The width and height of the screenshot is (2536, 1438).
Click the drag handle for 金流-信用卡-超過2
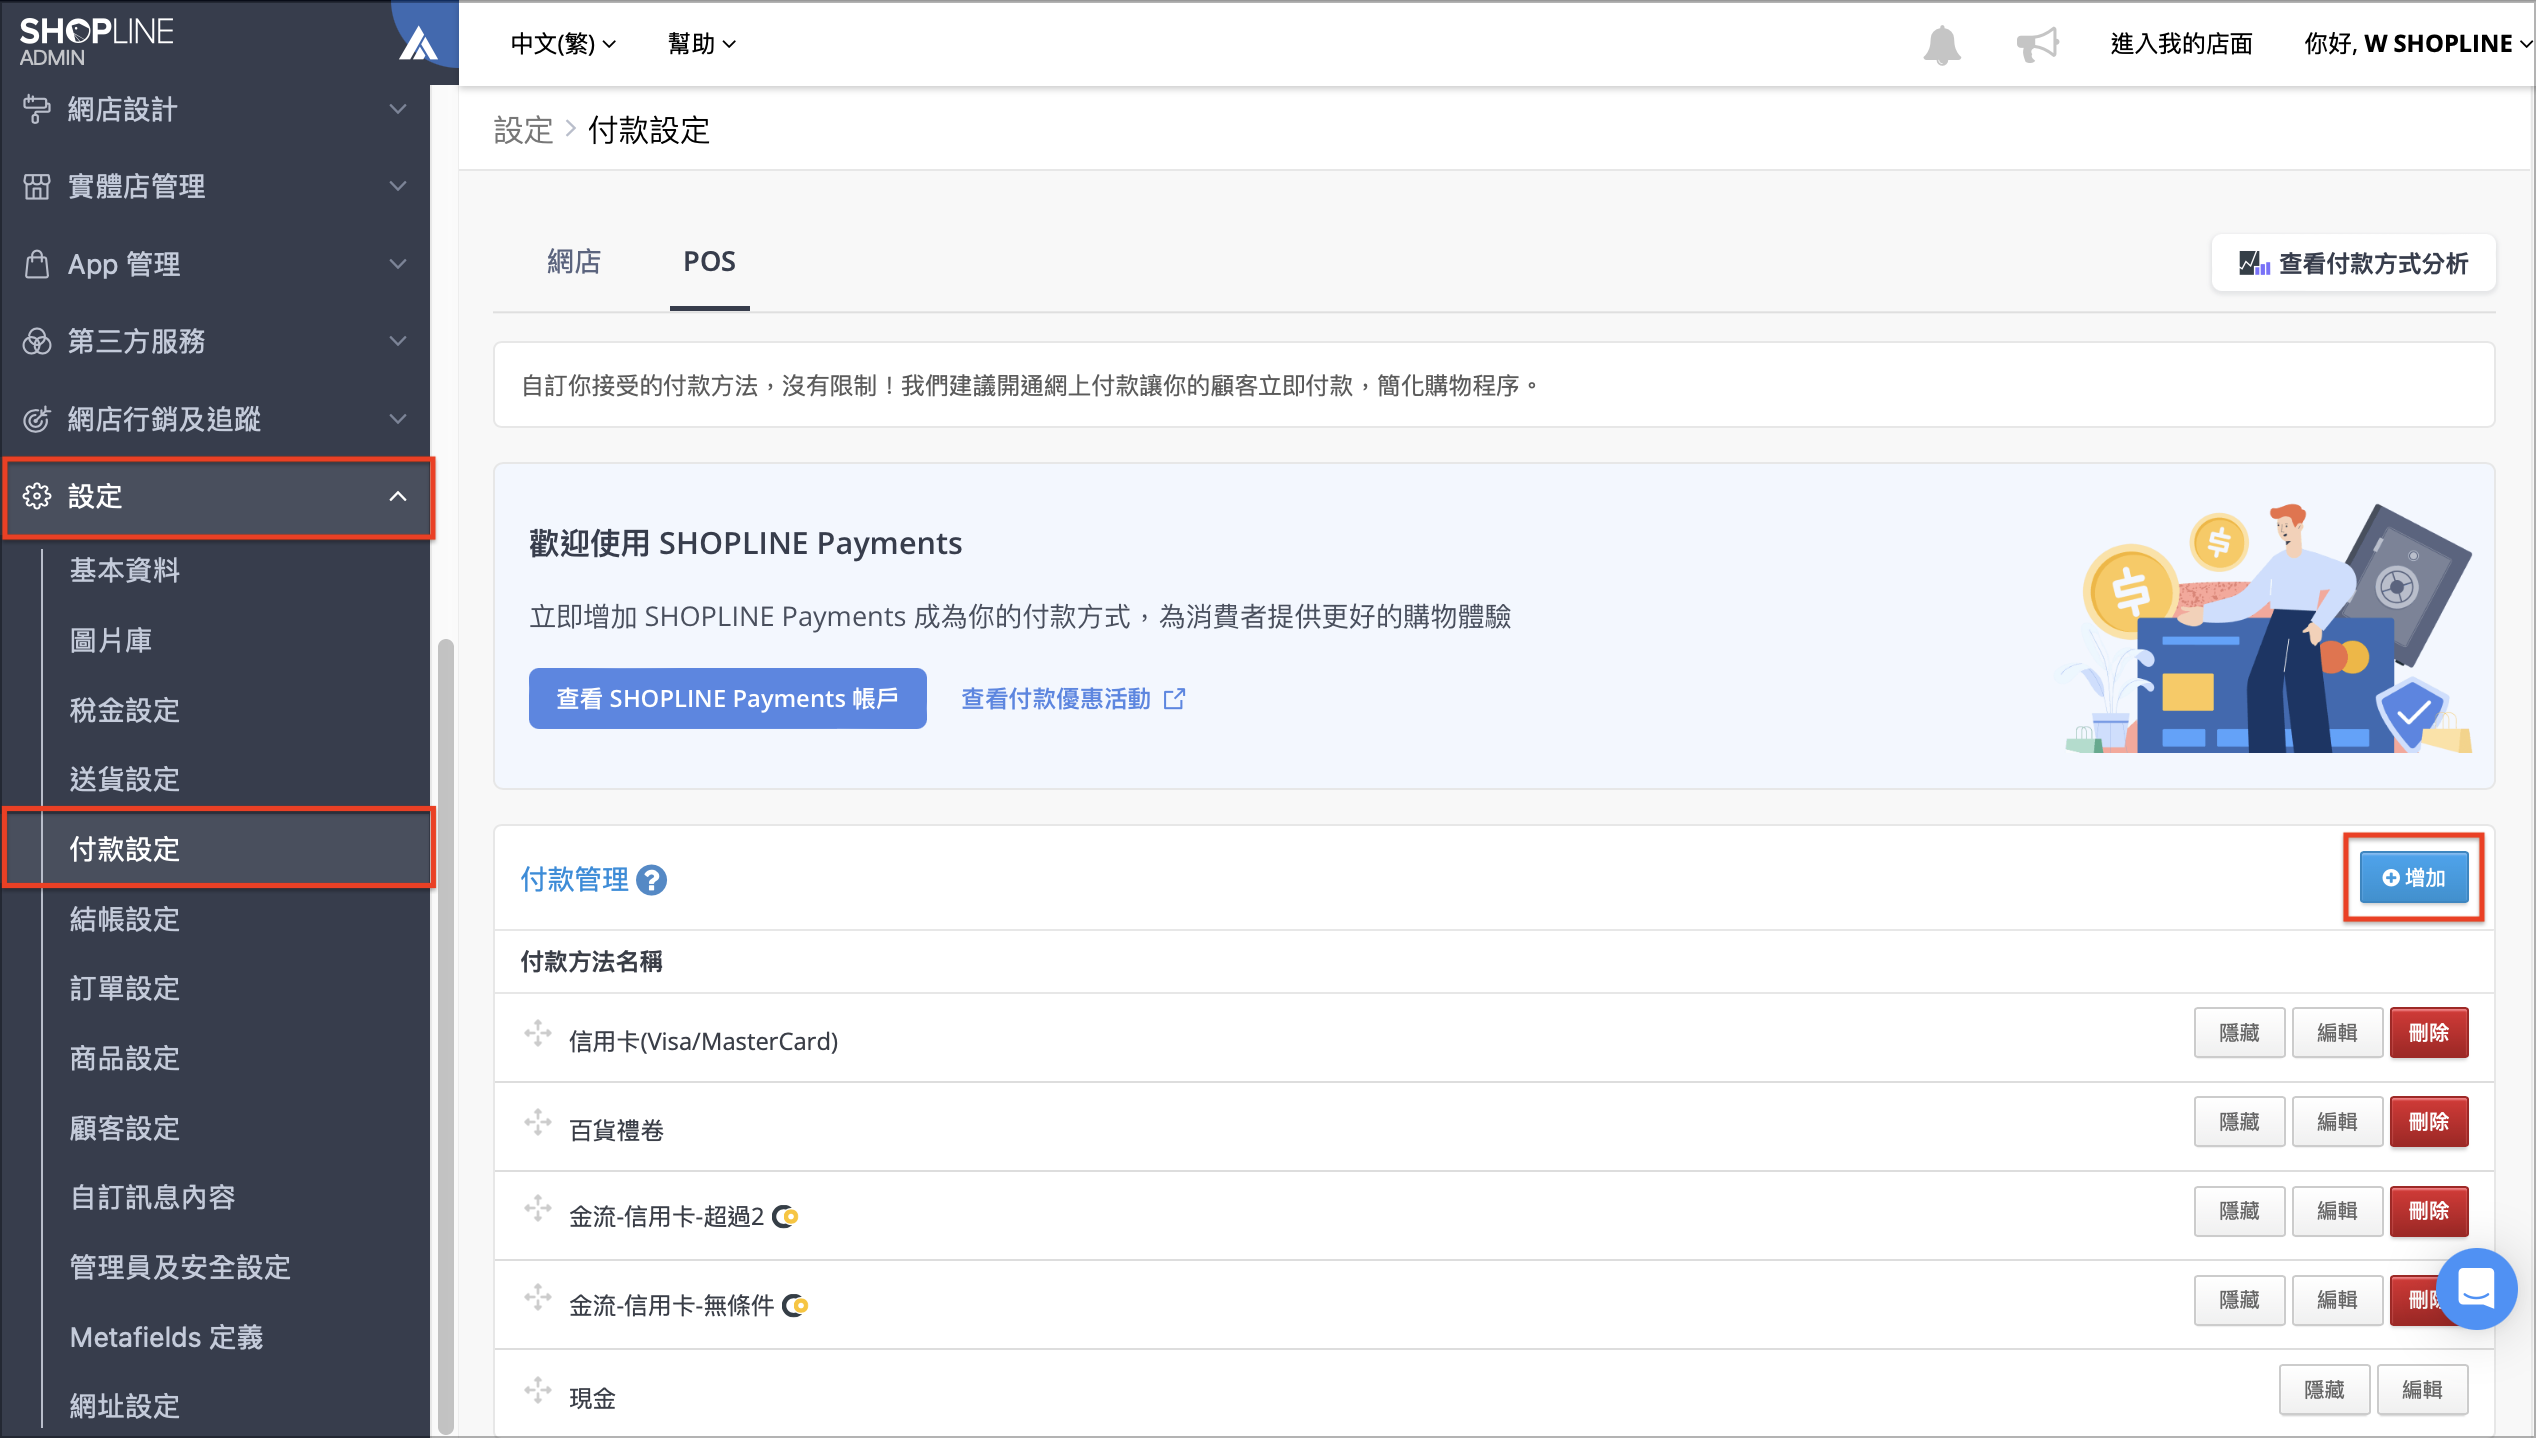tap(538, 1209)
